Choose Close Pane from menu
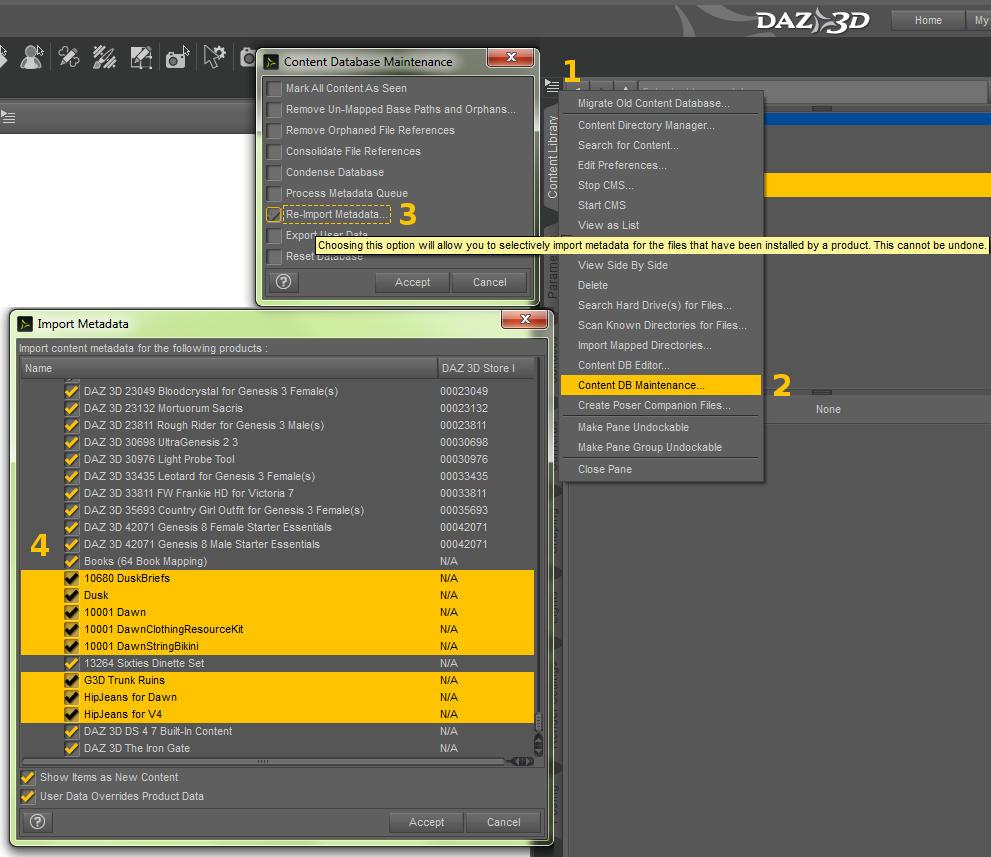This screenshot has height=857, width=991. coord(660,470)
